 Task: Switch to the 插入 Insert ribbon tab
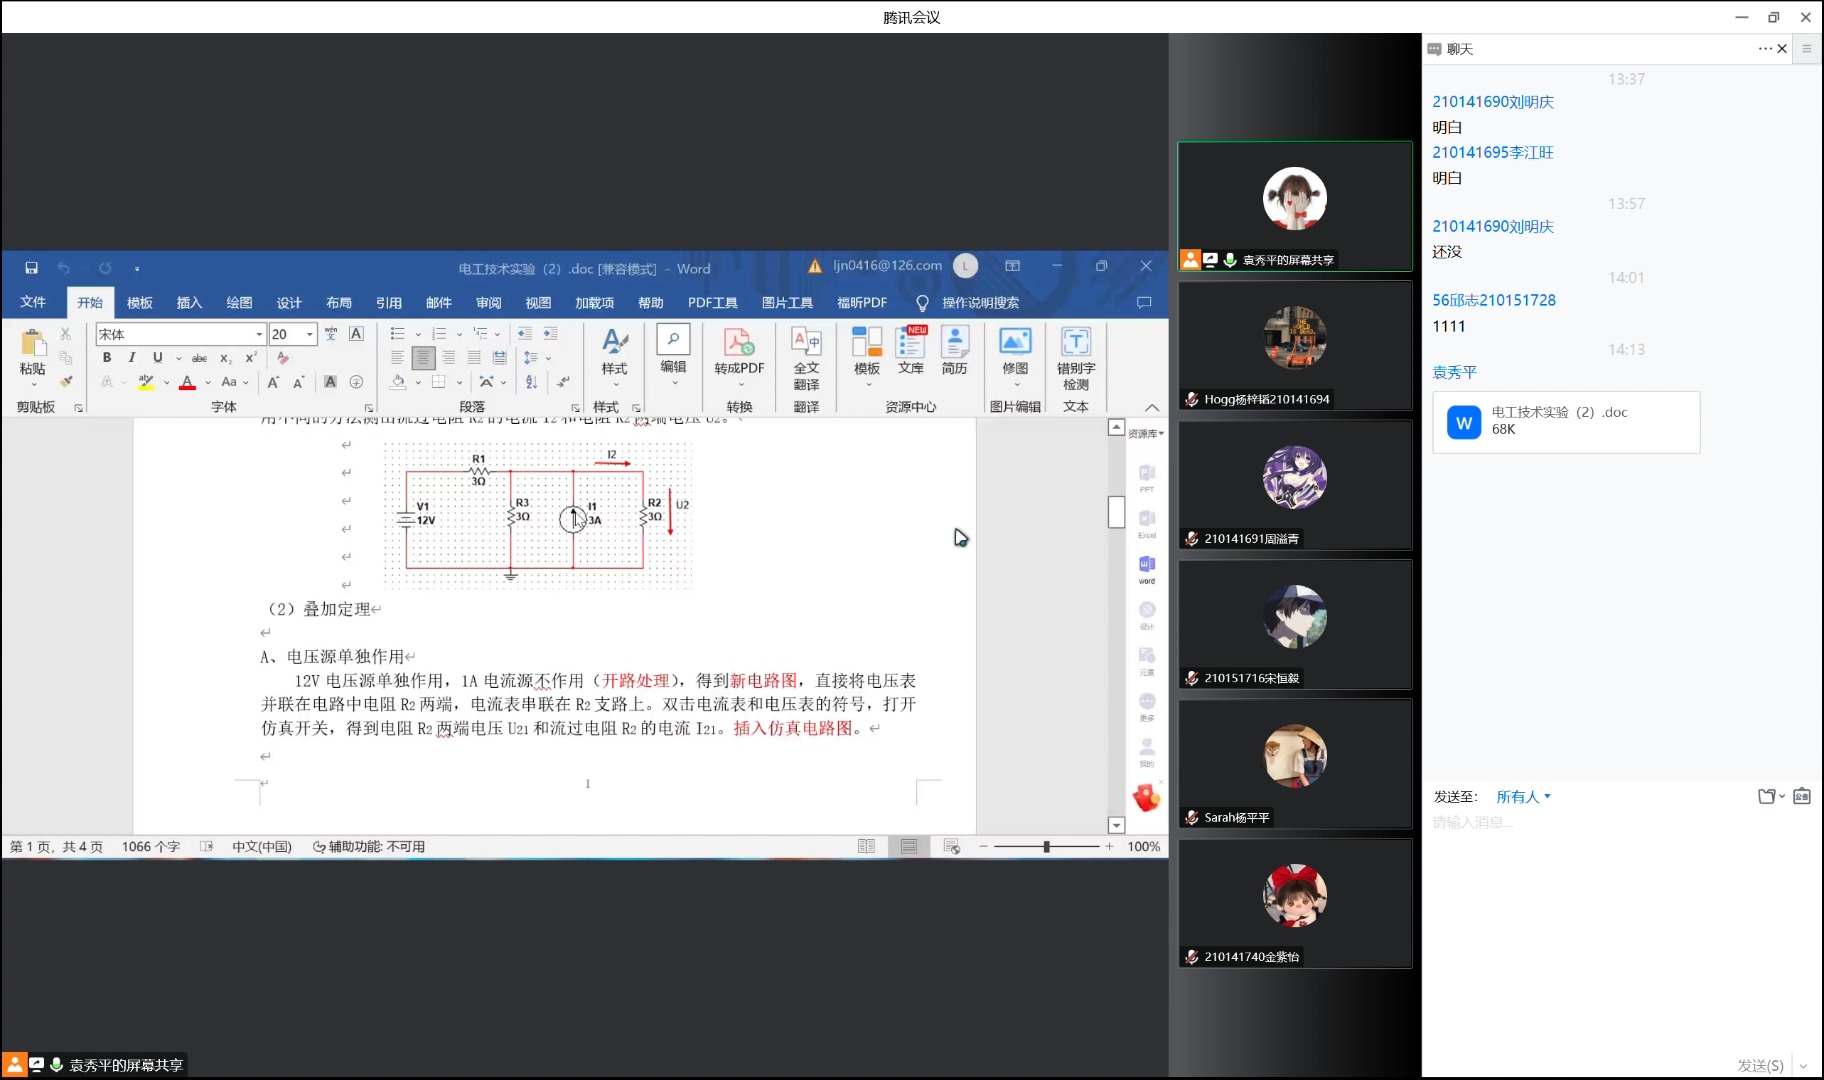pos(189,302)
